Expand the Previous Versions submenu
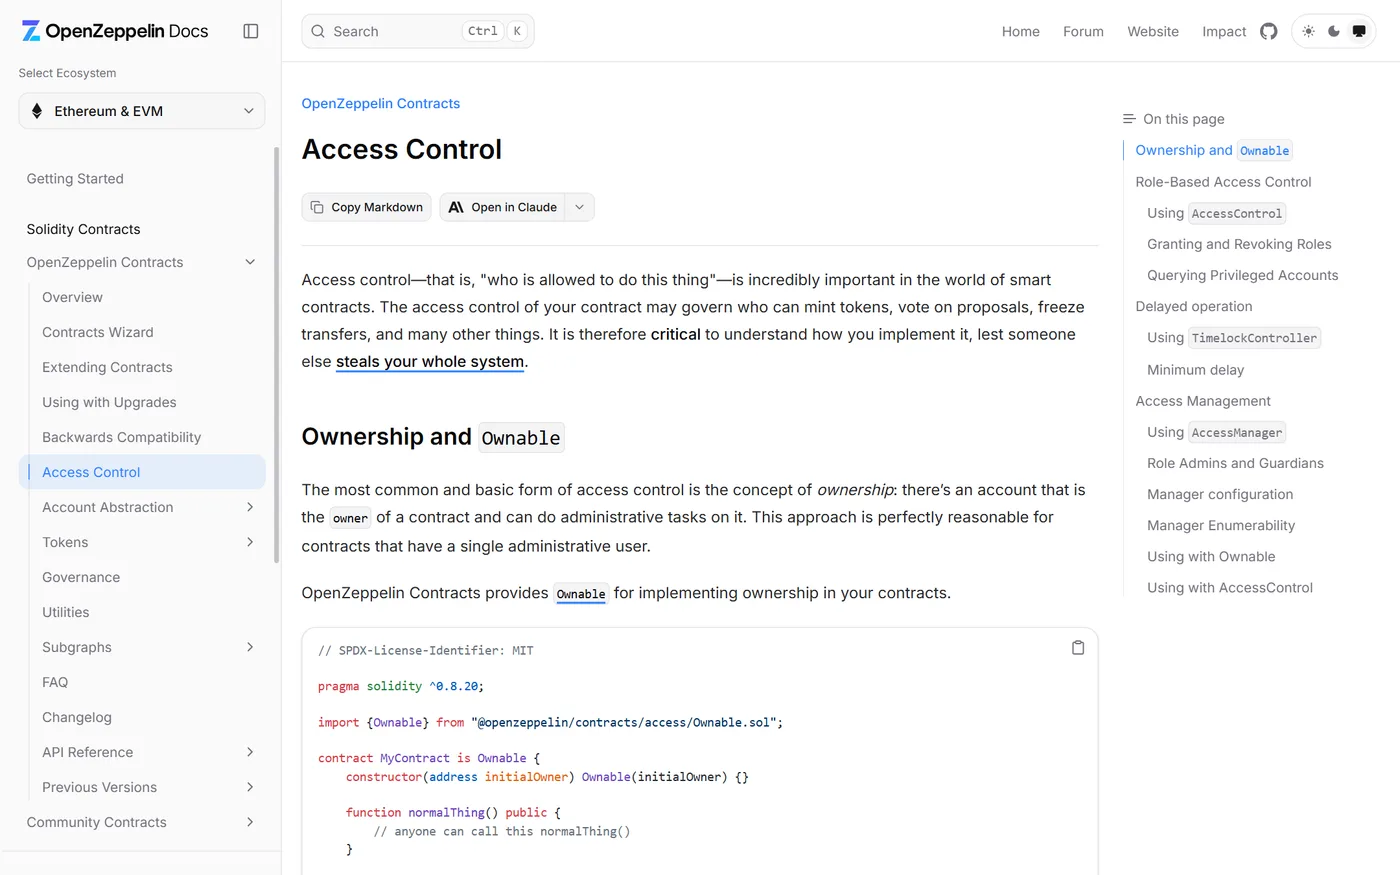This screenshot has width=1400, height=875. [250, 787]
